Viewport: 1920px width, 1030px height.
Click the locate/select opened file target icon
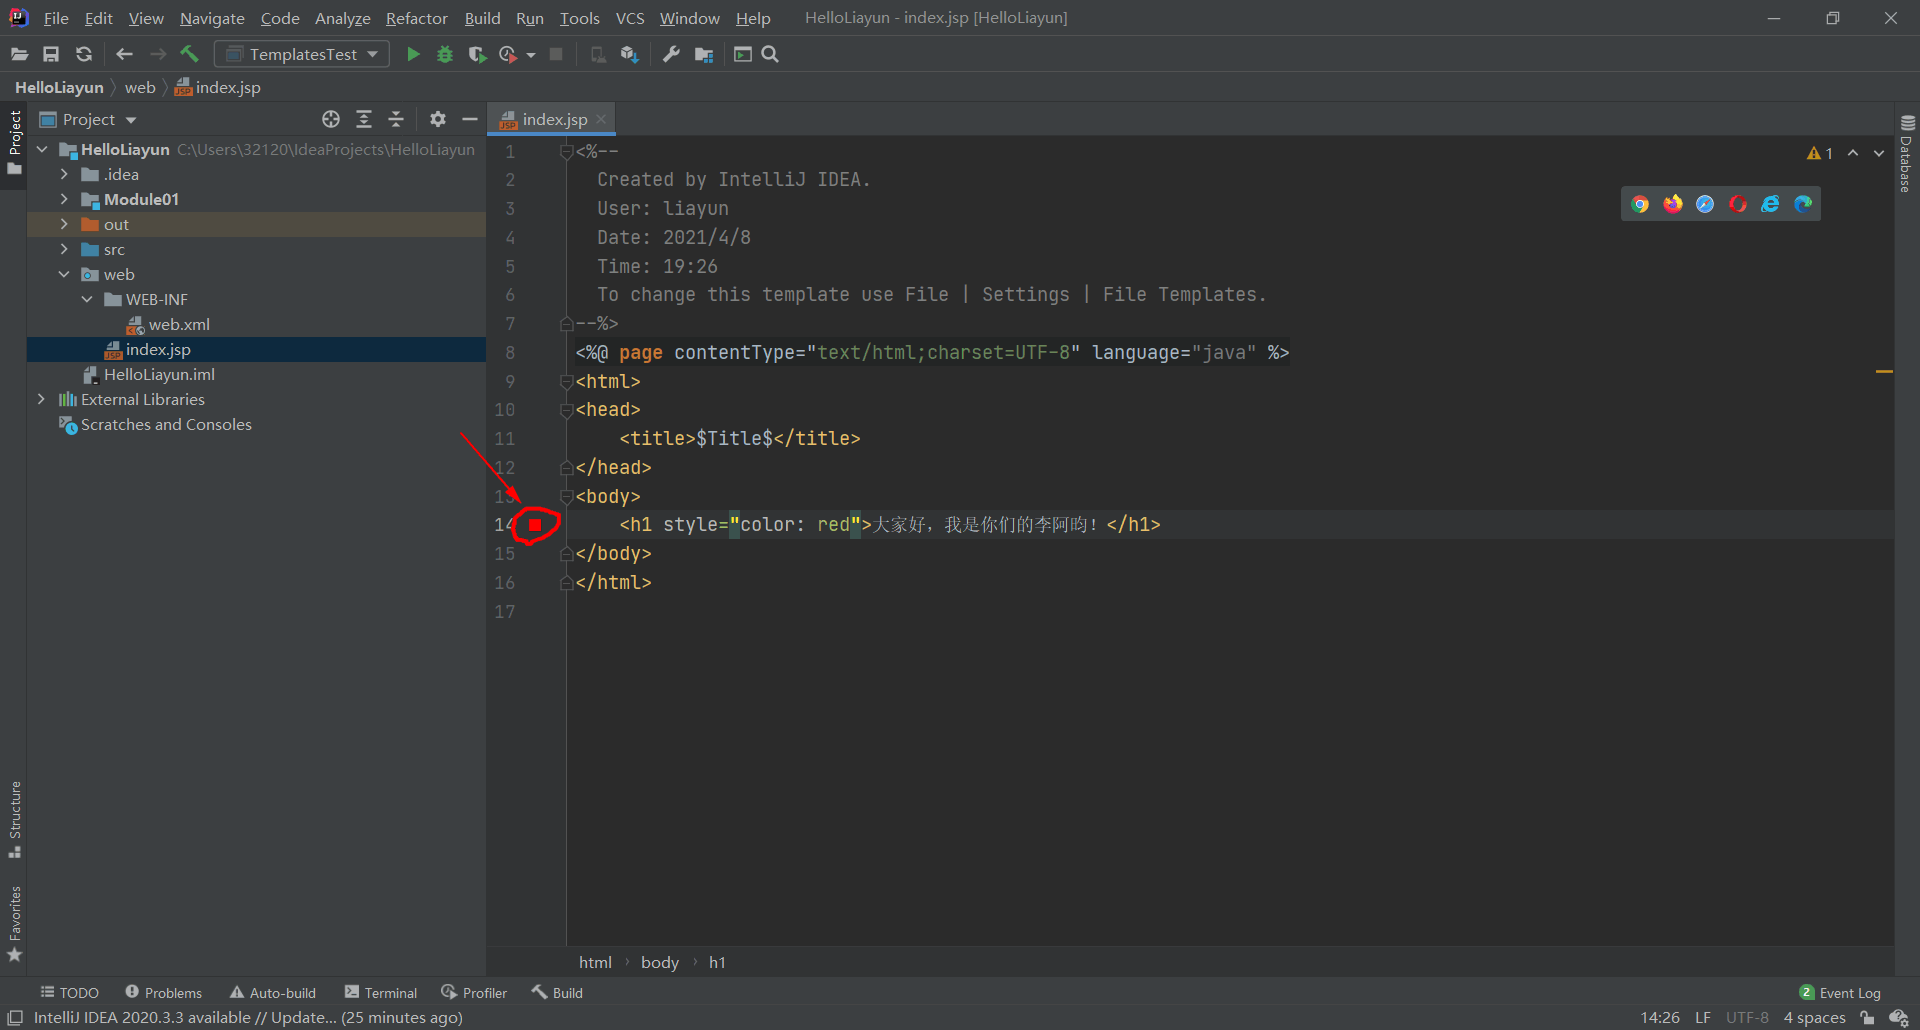coord(331,119)
